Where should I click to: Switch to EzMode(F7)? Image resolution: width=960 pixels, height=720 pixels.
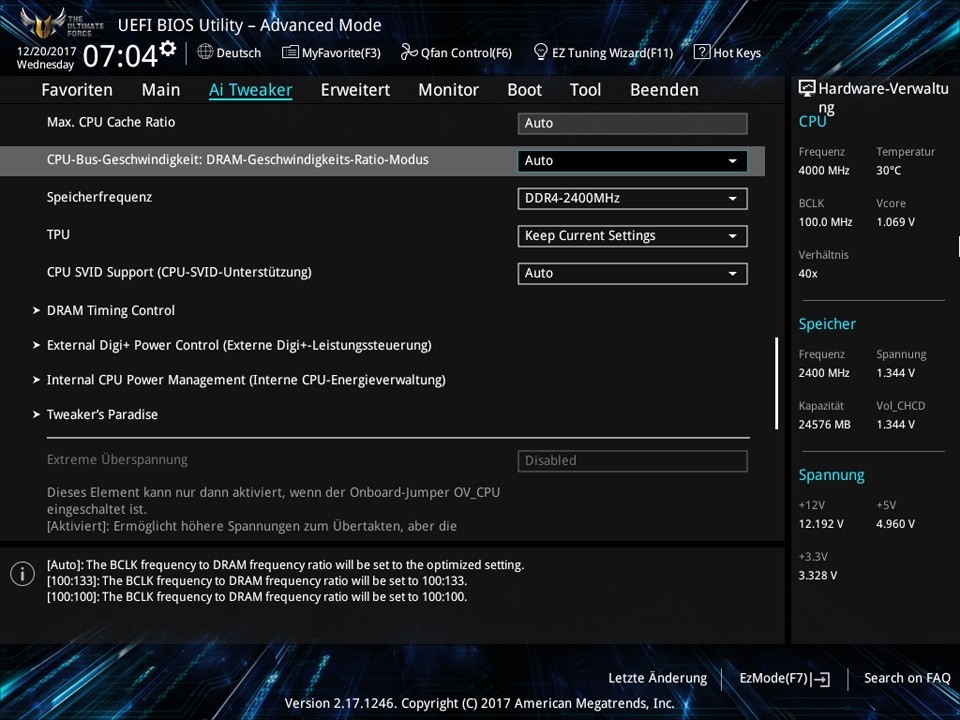click(x=785, y=678)
